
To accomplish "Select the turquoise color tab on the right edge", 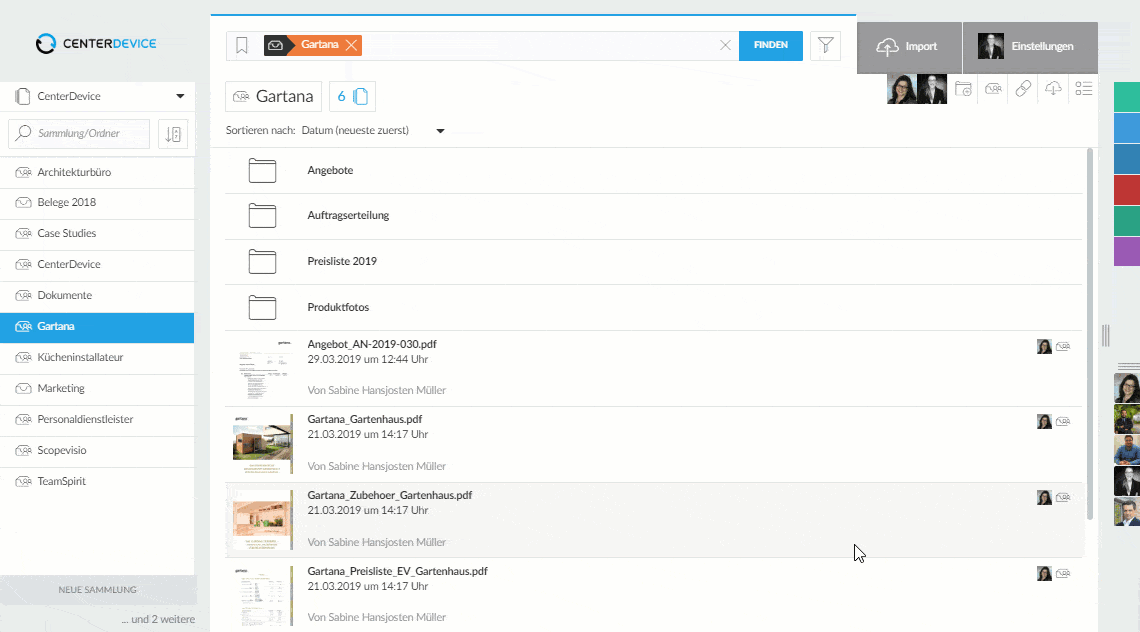I will coord(1127,97).
